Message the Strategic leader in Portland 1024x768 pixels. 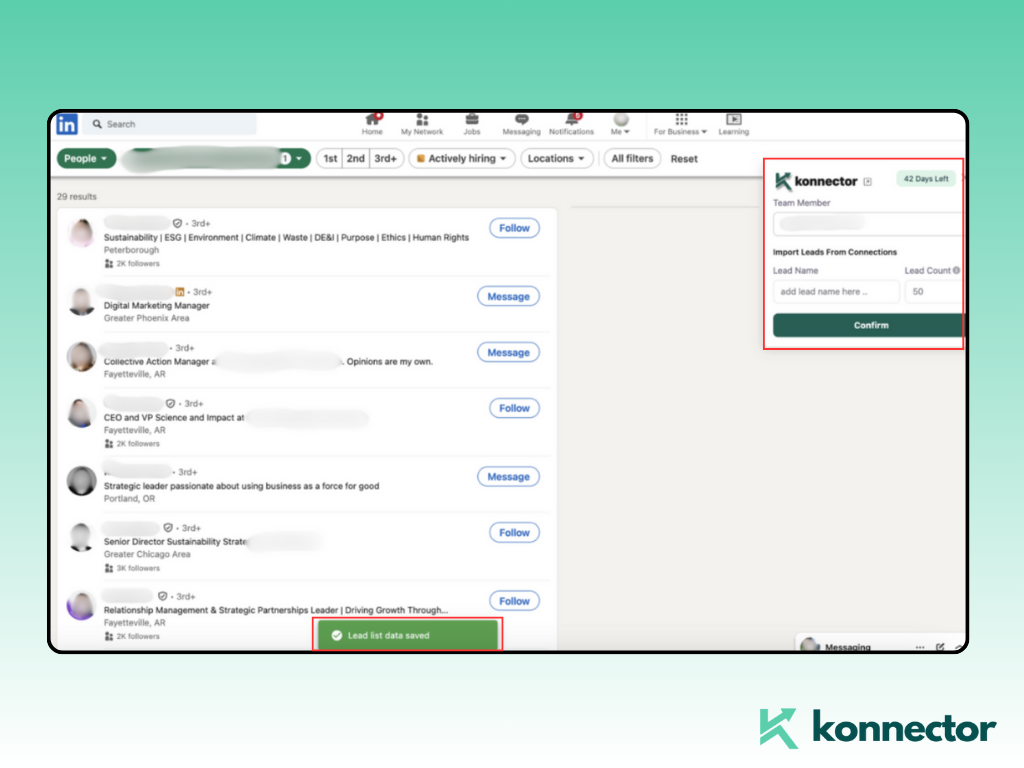[508, 477]
